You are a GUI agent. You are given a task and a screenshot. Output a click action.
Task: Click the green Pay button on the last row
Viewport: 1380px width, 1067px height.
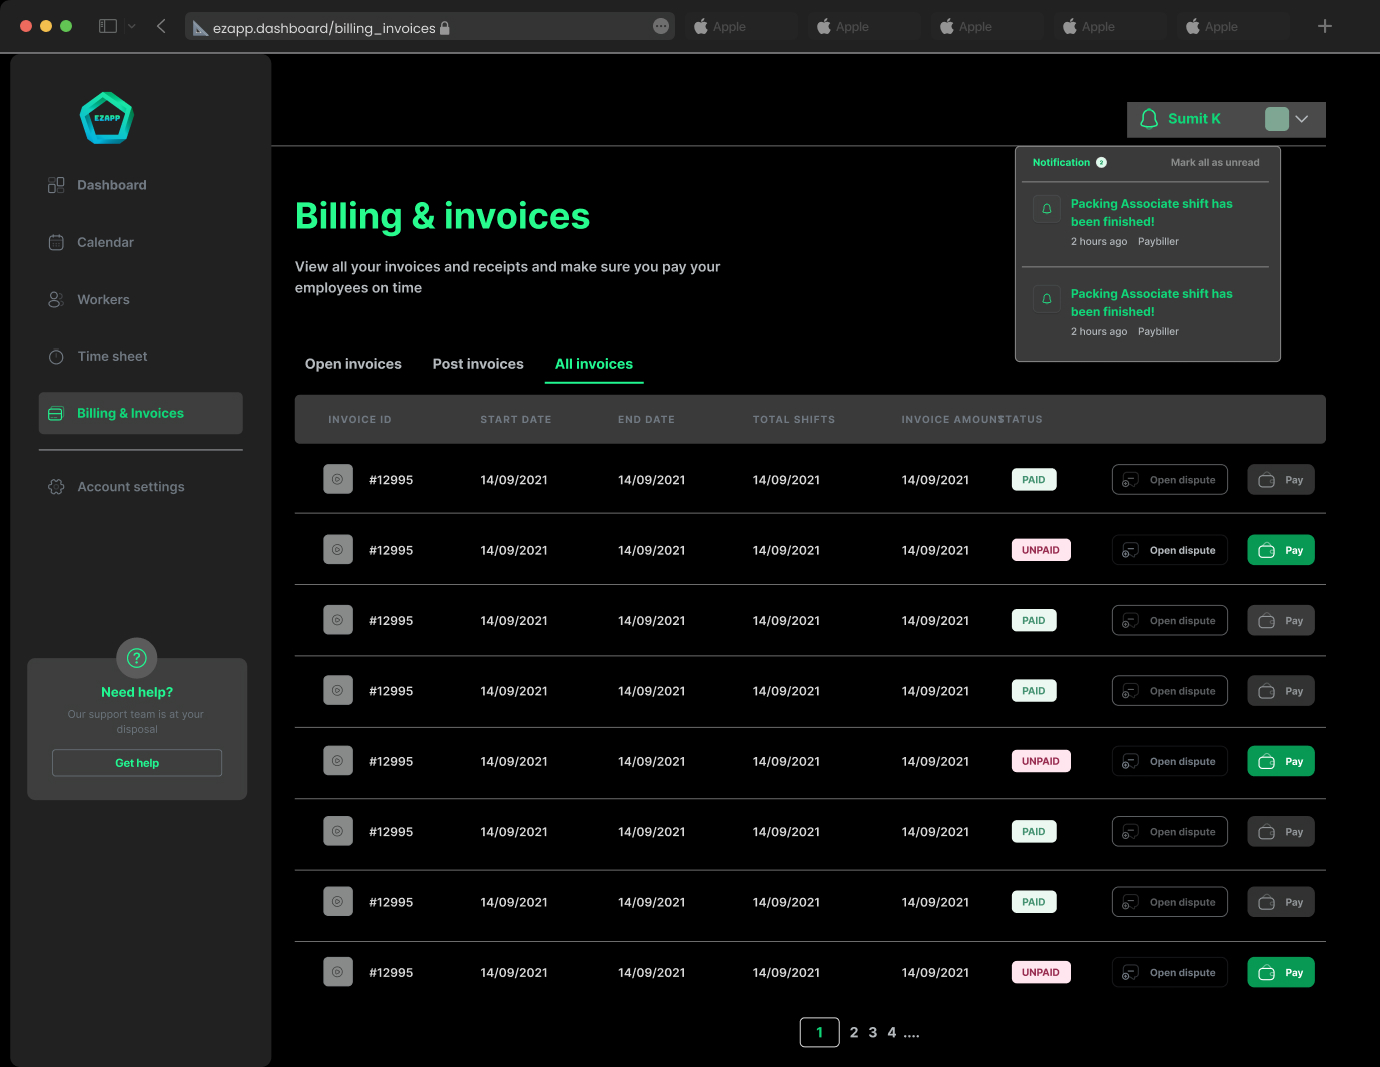click(x=1280, y=973)
